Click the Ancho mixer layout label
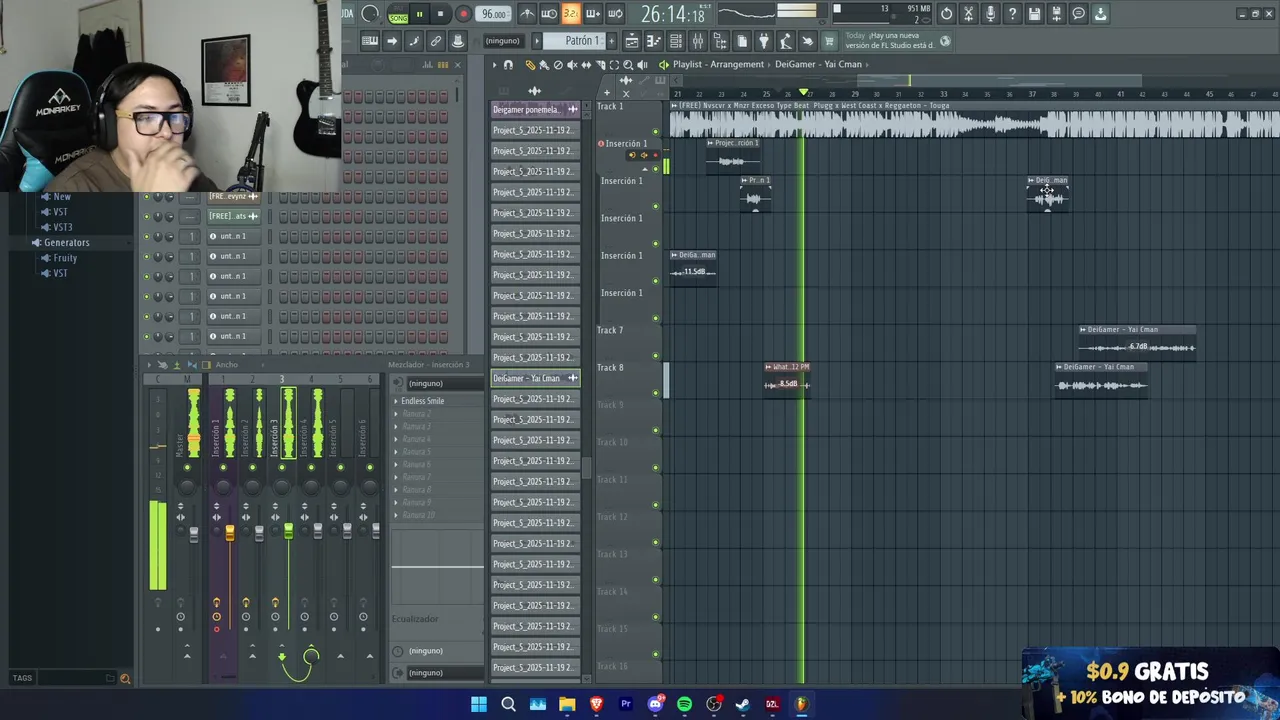The width and height of the screenshot is (1280, 720). point(227,365)
